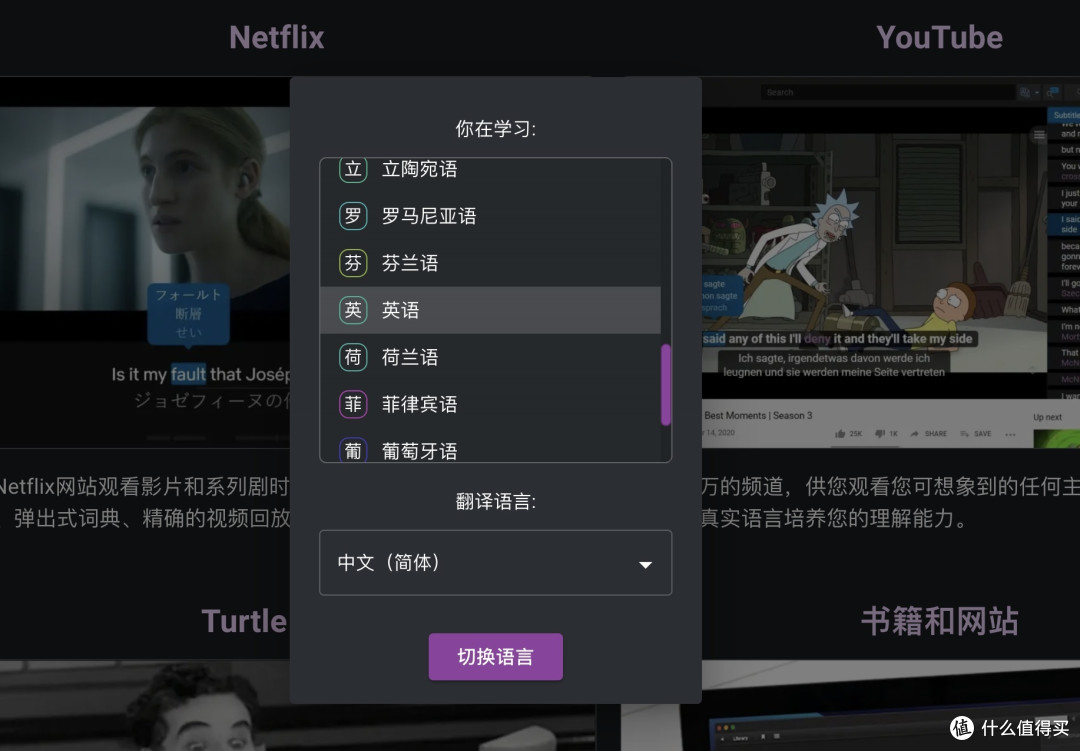This screenshot has width=1080, height=751.
Task: Click SAVE in the YouTube preview
Action: (x=976, y=434)
